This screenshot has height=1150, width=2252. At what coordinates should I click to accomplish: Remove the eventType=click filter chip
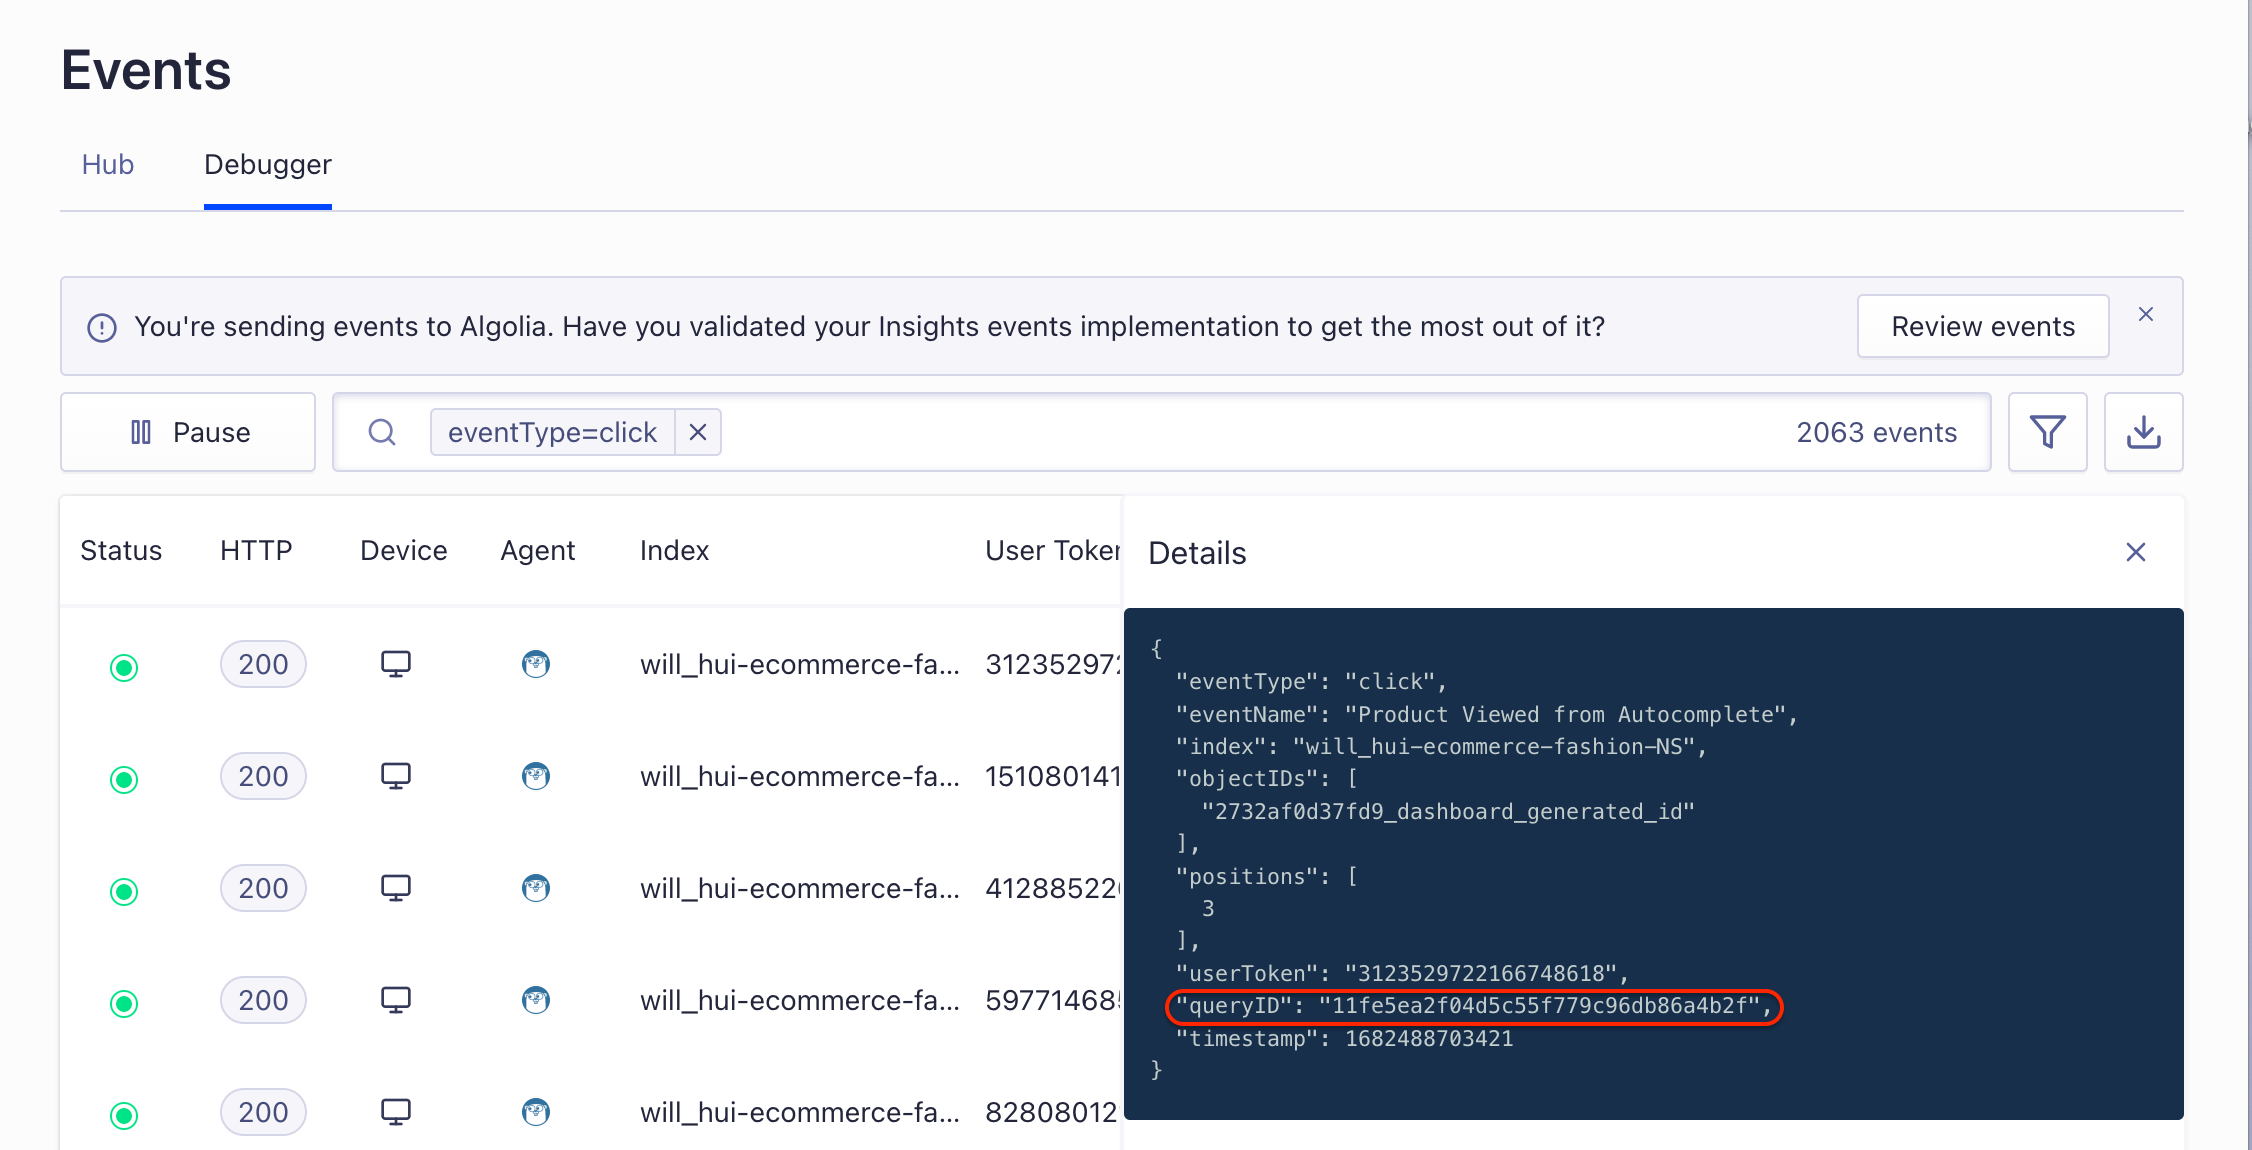point(698,432)
